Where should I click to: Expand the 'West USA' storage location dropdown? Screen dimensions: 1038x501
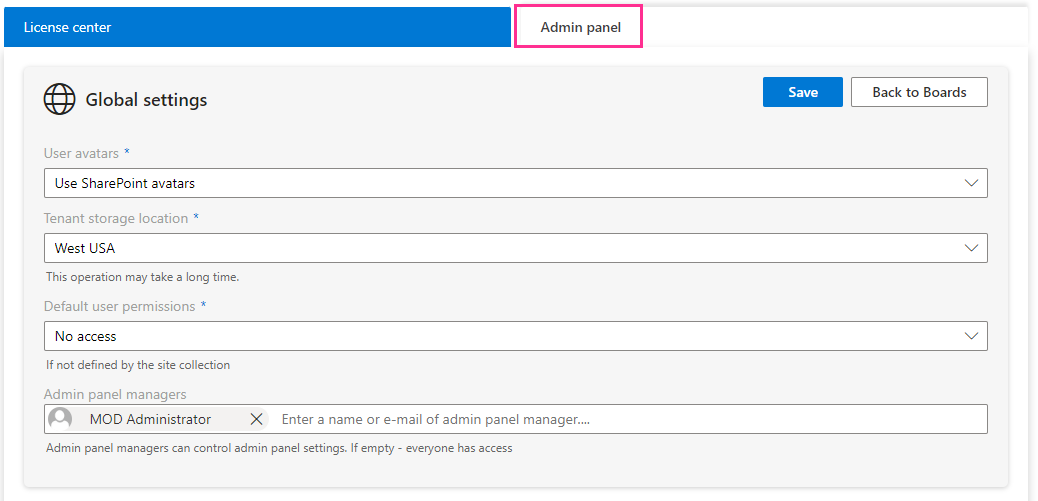500,248
